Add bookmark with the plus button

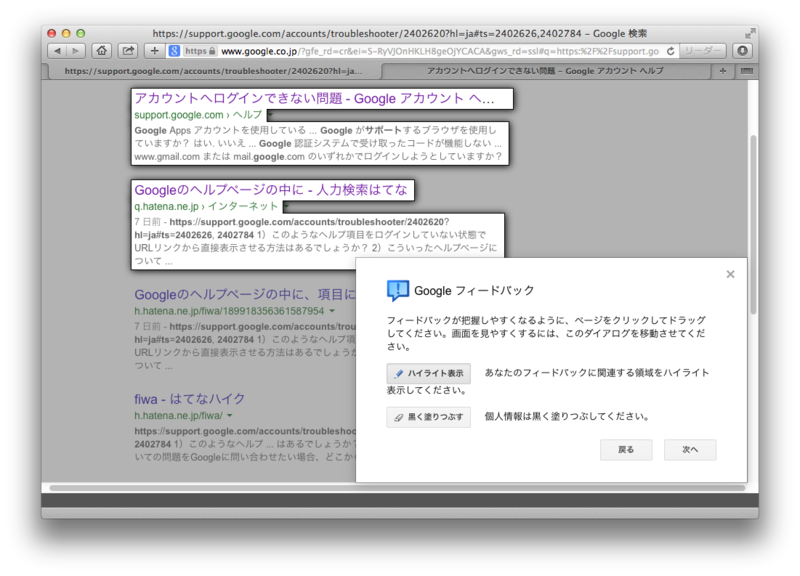[x=155, y=51]
